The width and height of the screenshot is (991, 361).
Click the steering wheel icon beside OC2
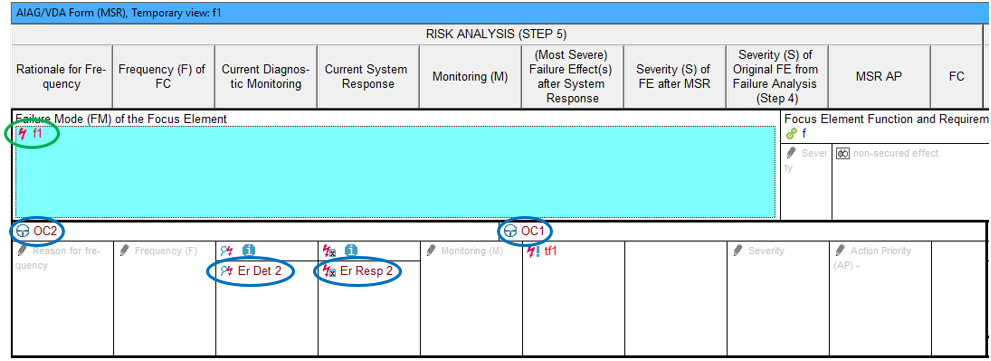pyautogui.click(x=22, y=231)
